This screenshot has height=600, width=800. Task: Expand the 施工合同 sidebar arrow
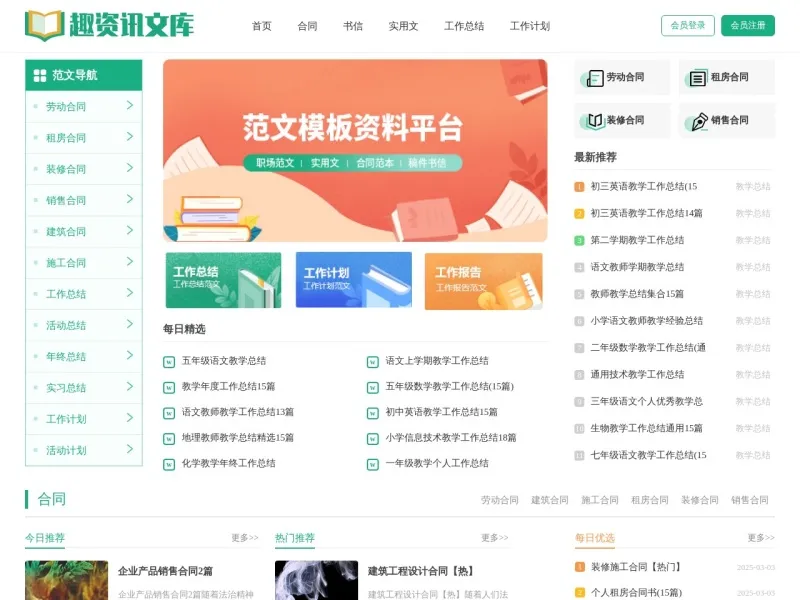(x=130, y=261)
